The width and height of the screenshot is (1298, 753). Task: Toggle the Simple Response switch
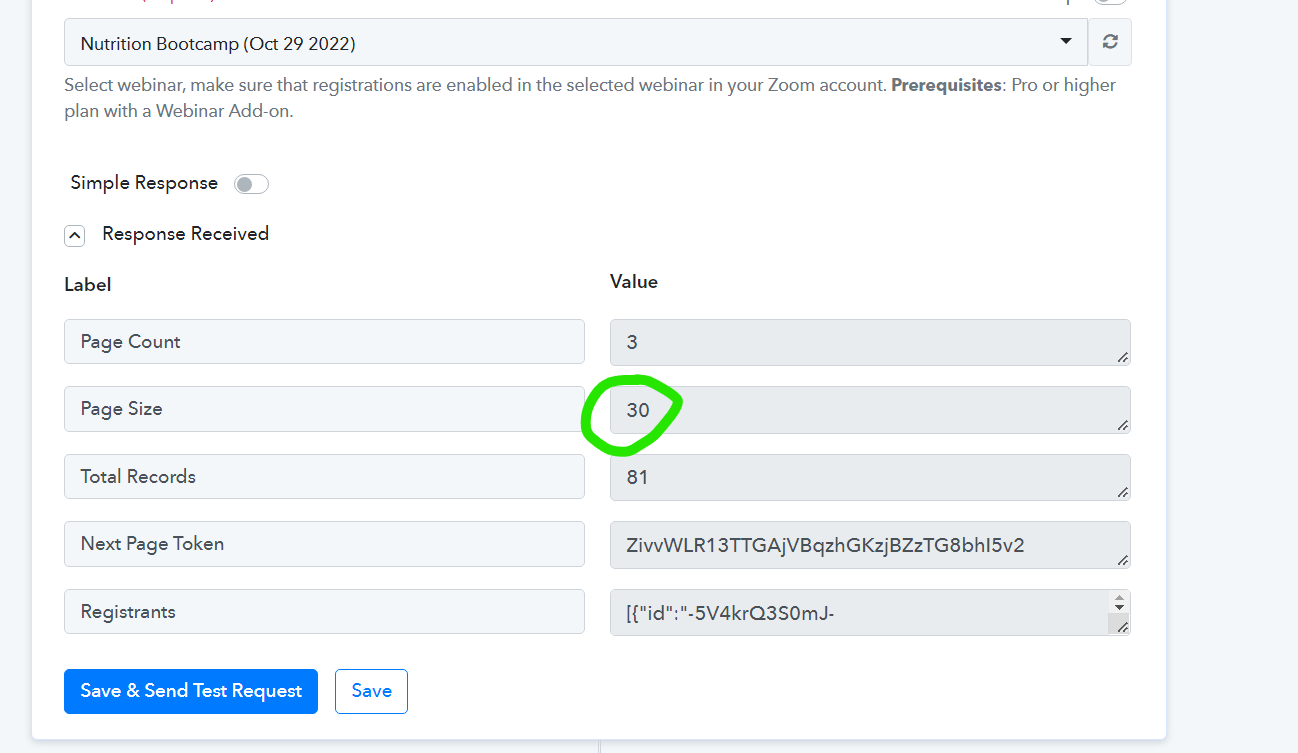pos(251,184)
